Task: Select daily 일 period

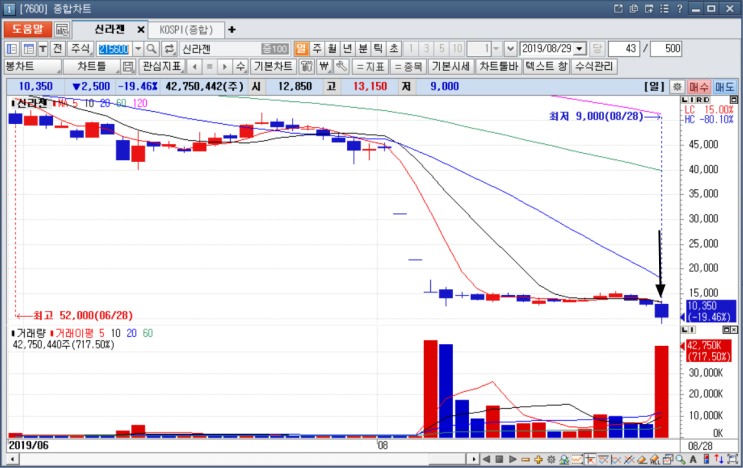Action: (x=301, y=49)
